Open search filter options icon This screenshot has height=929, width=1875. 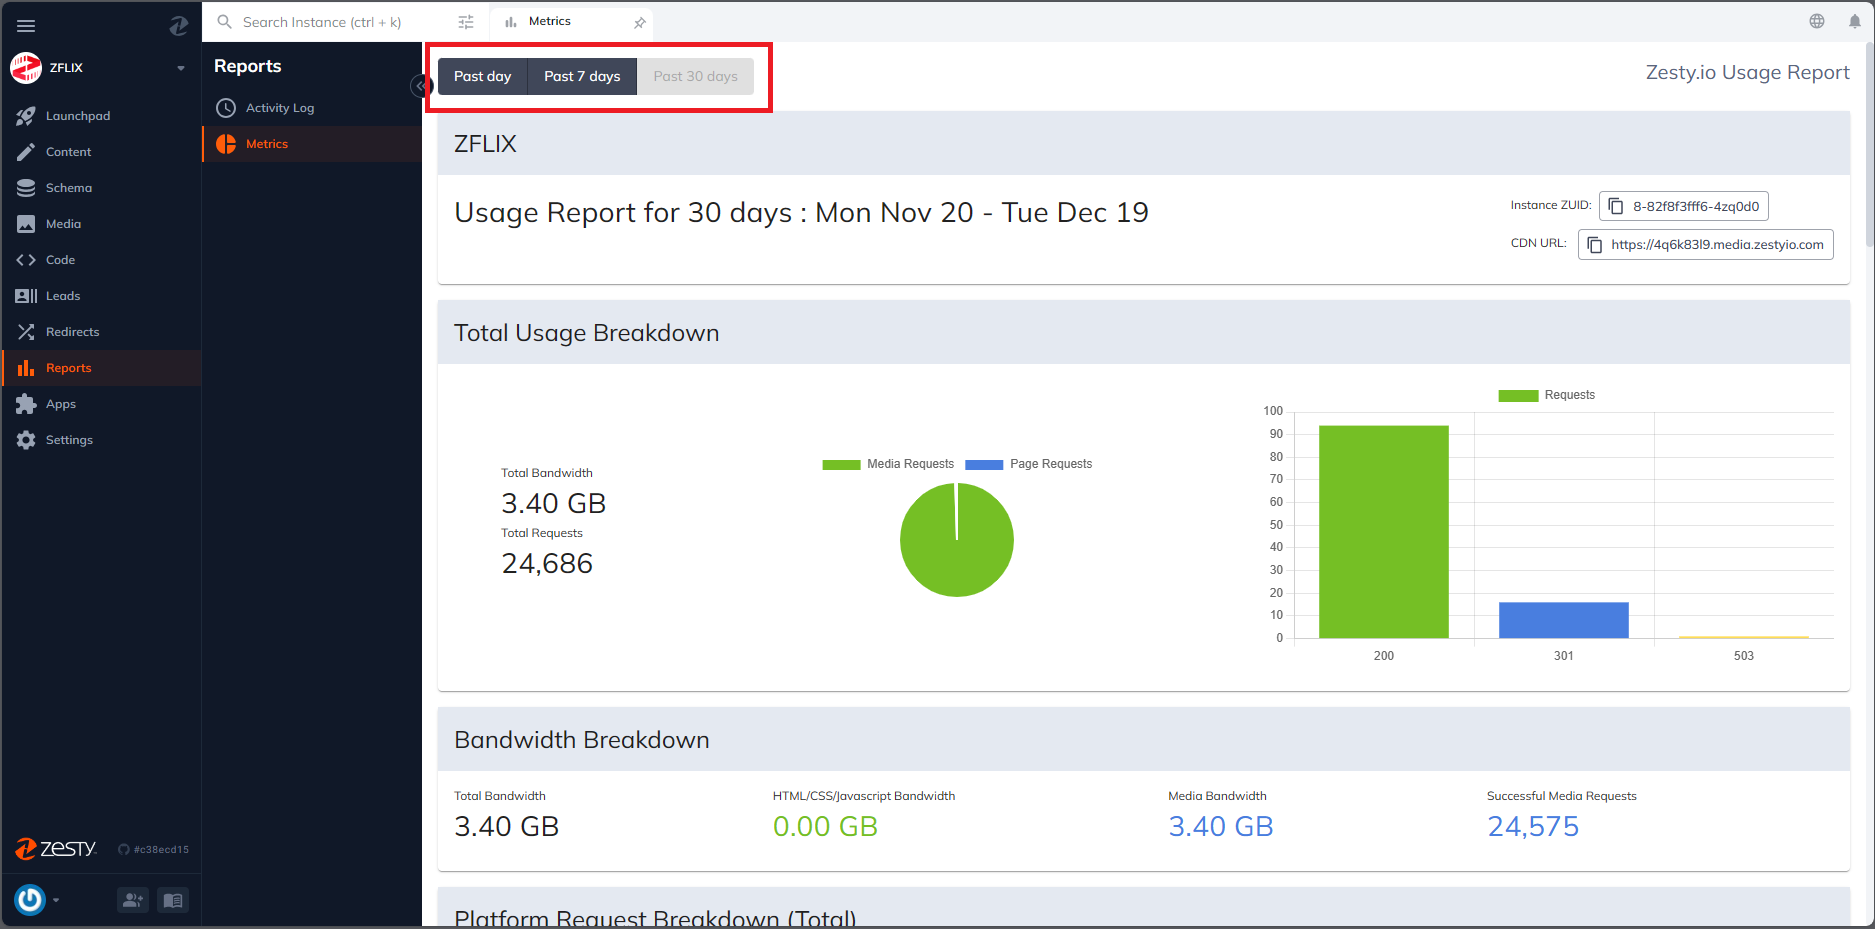point(466,22)
